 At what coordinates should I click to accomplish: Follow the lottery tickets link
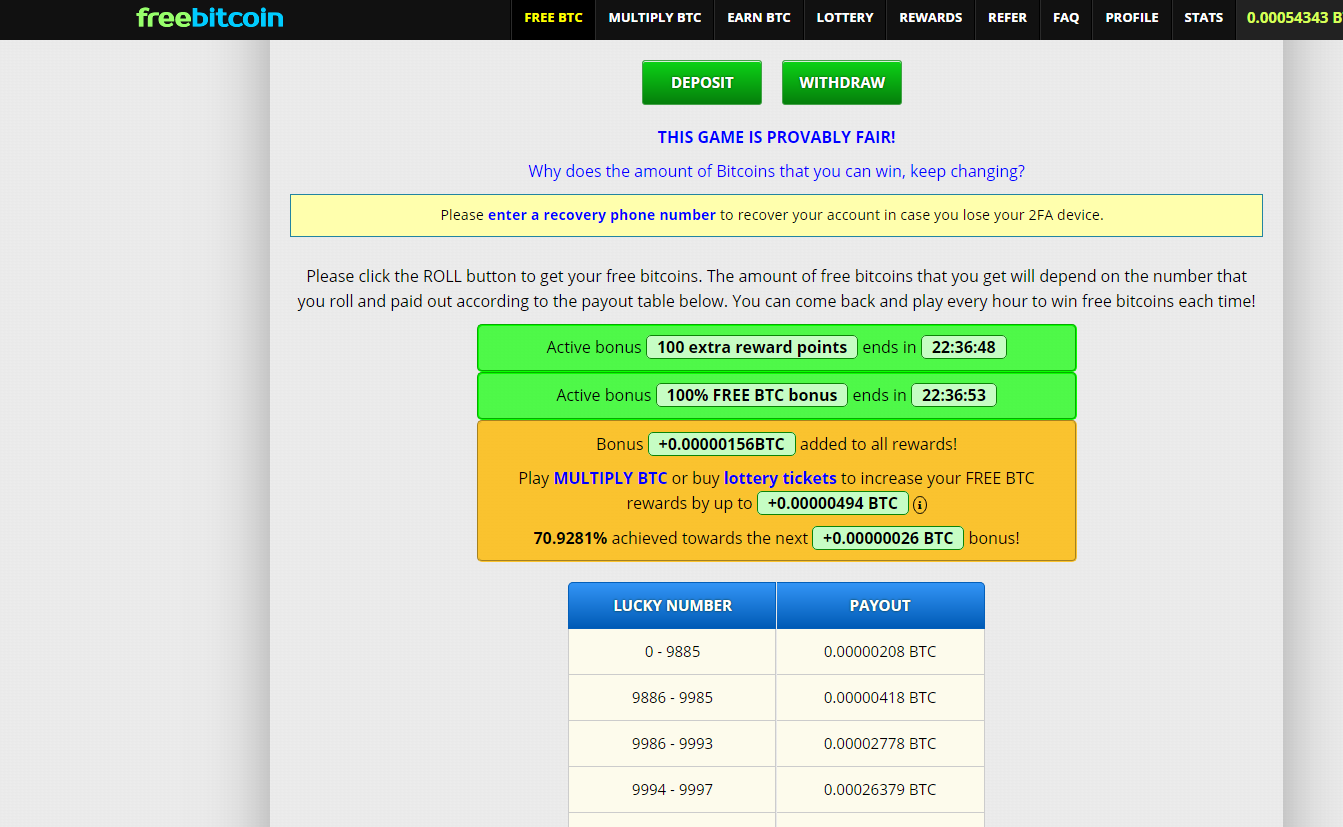click(780, 478)
